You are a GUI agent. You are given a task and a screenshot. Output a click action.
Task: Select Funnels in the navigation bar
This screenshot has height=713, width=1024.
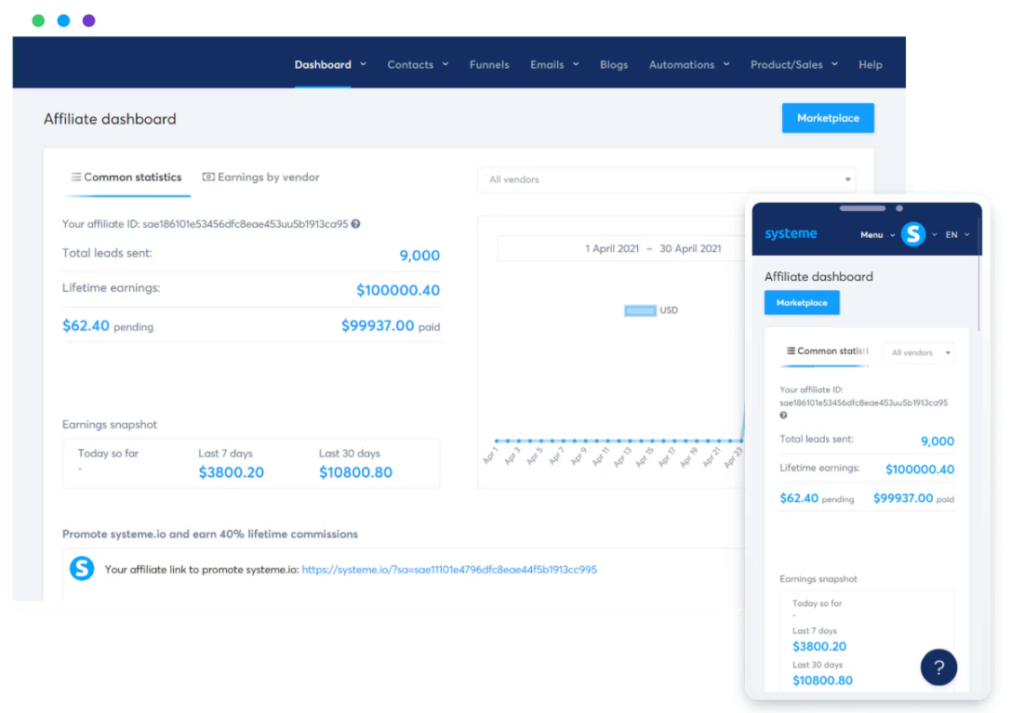pyautogui.click(x=489, y=64)
